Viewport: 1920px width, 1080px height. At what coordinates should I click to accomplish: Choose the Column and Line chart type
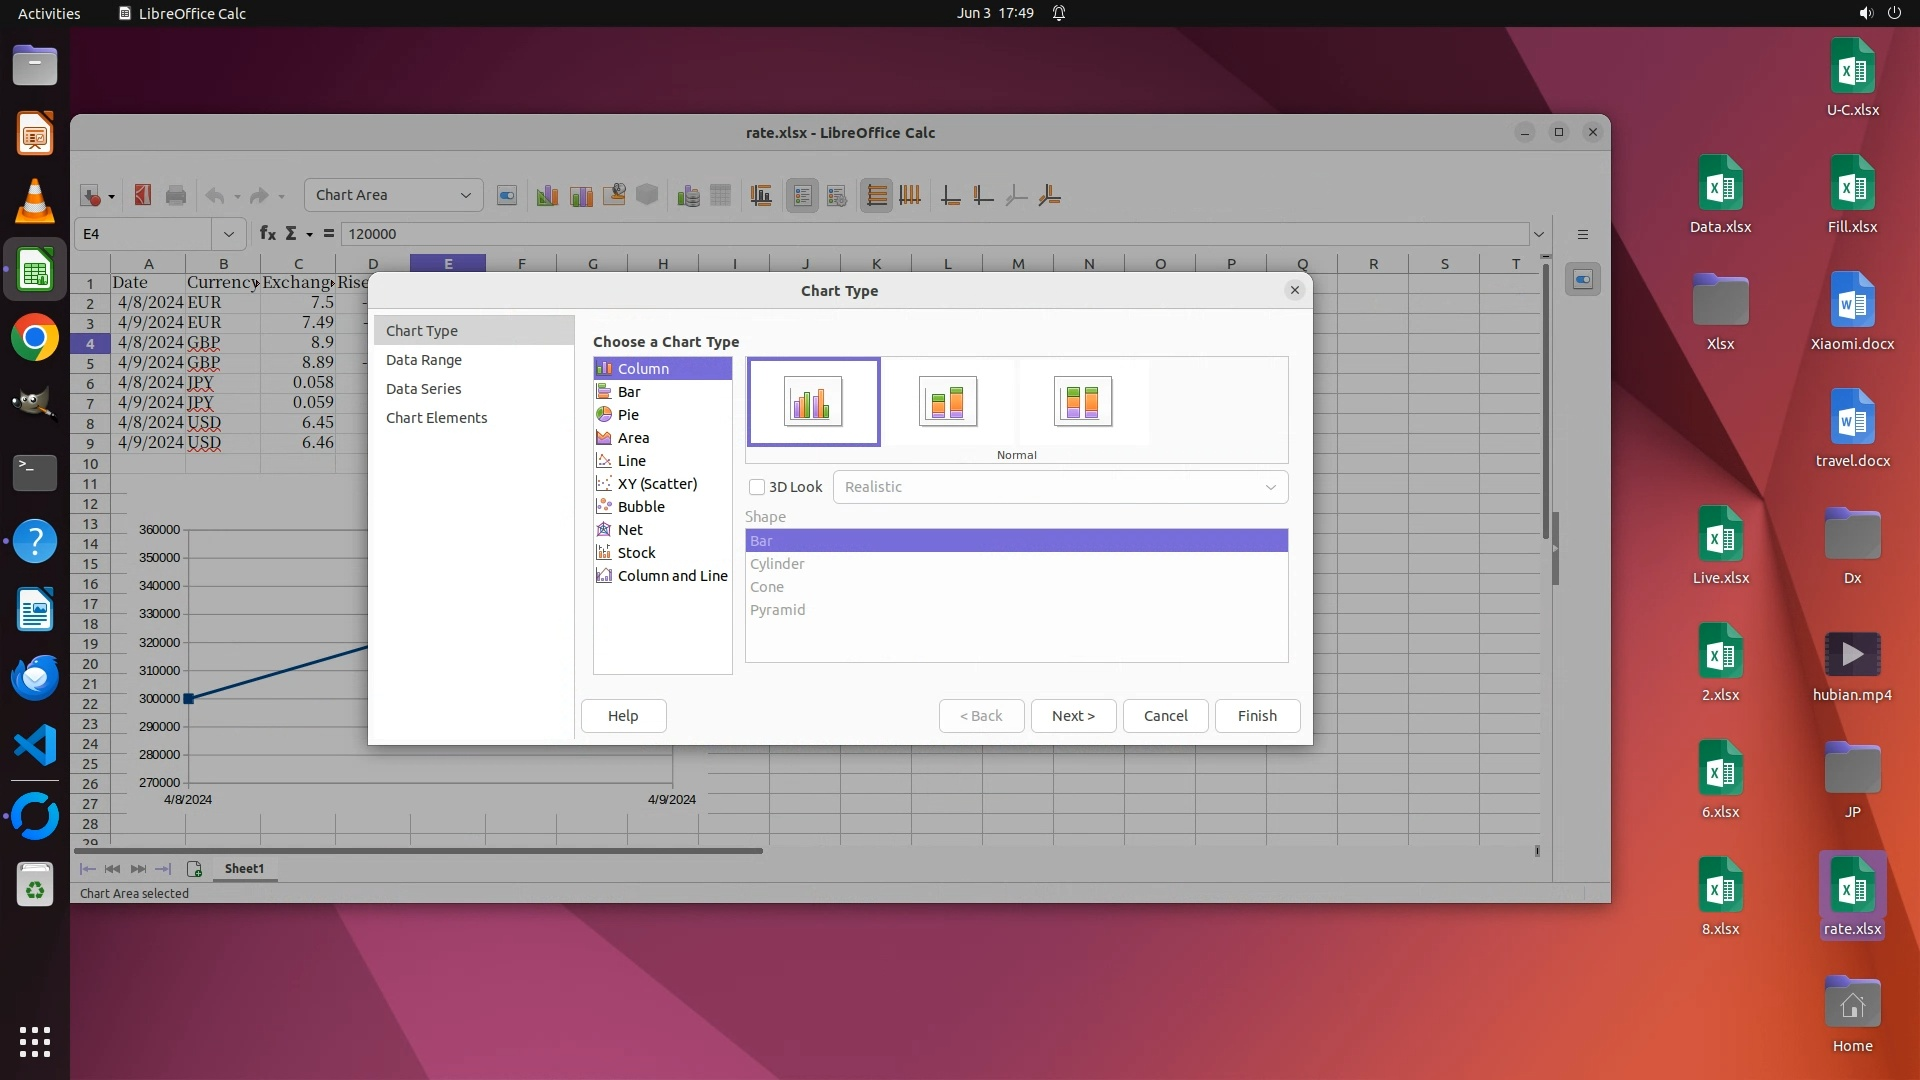click(672, 575)
